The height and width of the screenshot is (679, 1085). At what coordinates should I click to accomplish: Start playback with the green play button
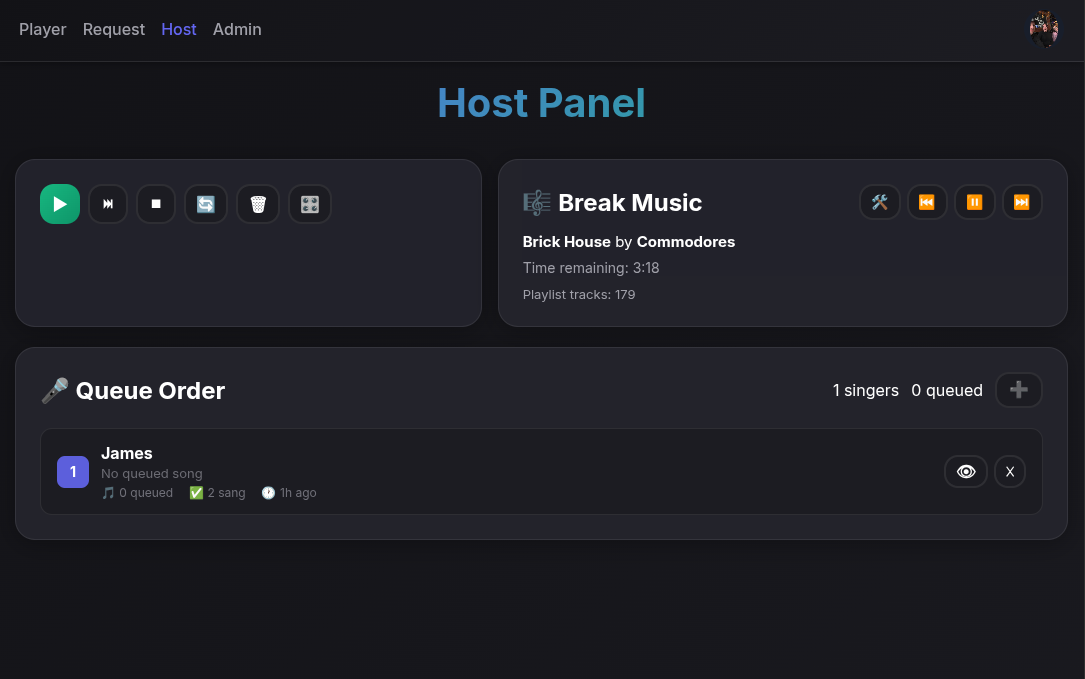click(x=60, y=204)
